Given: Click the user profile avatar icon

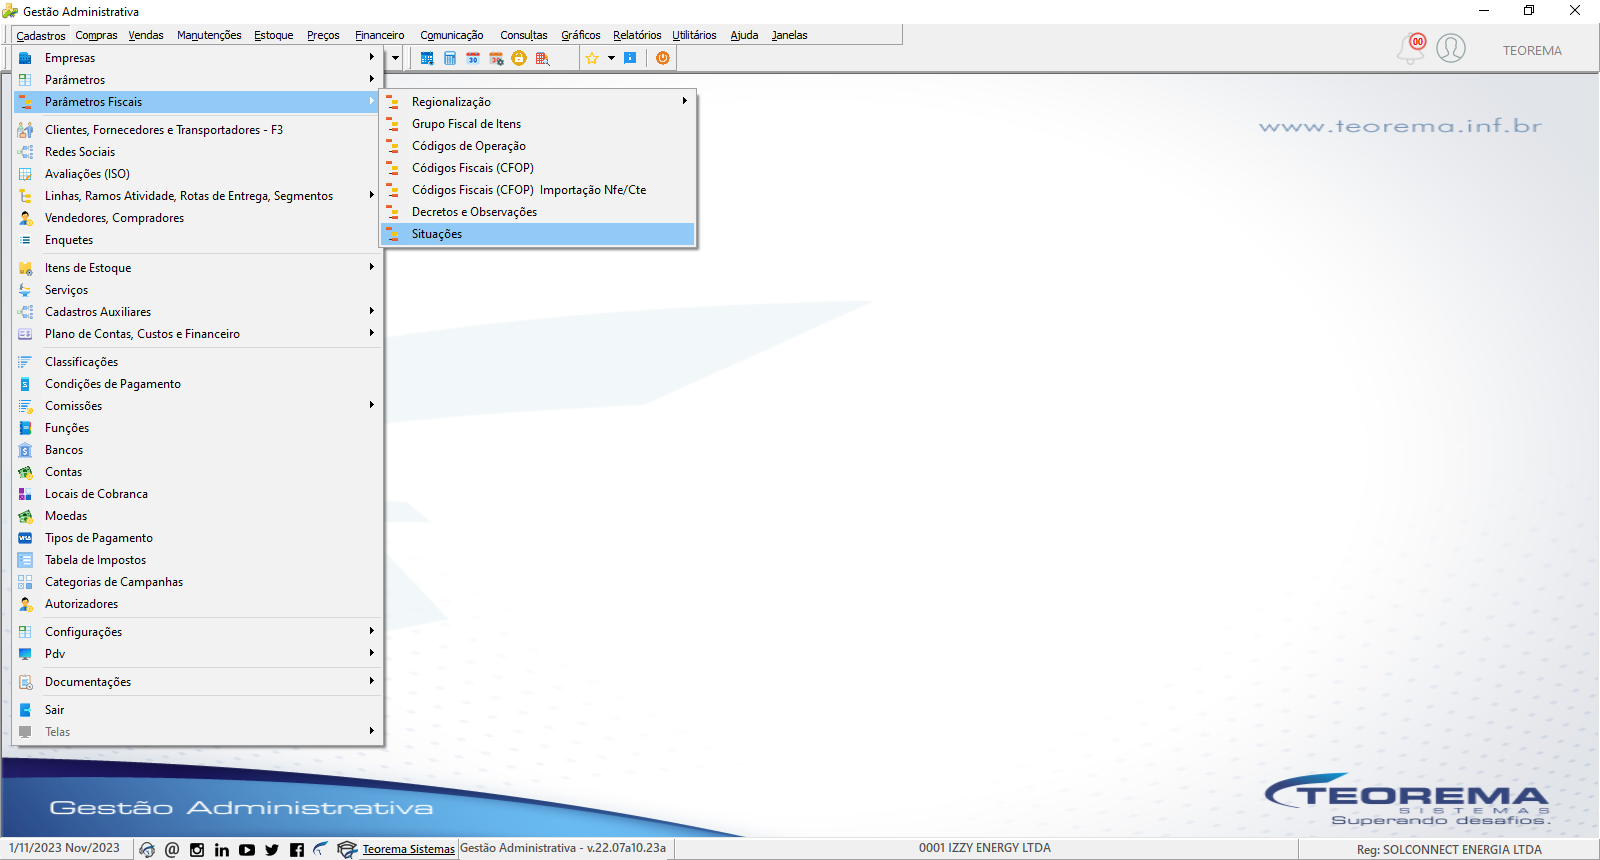Looking at the screenshot, I should 1451,48.
